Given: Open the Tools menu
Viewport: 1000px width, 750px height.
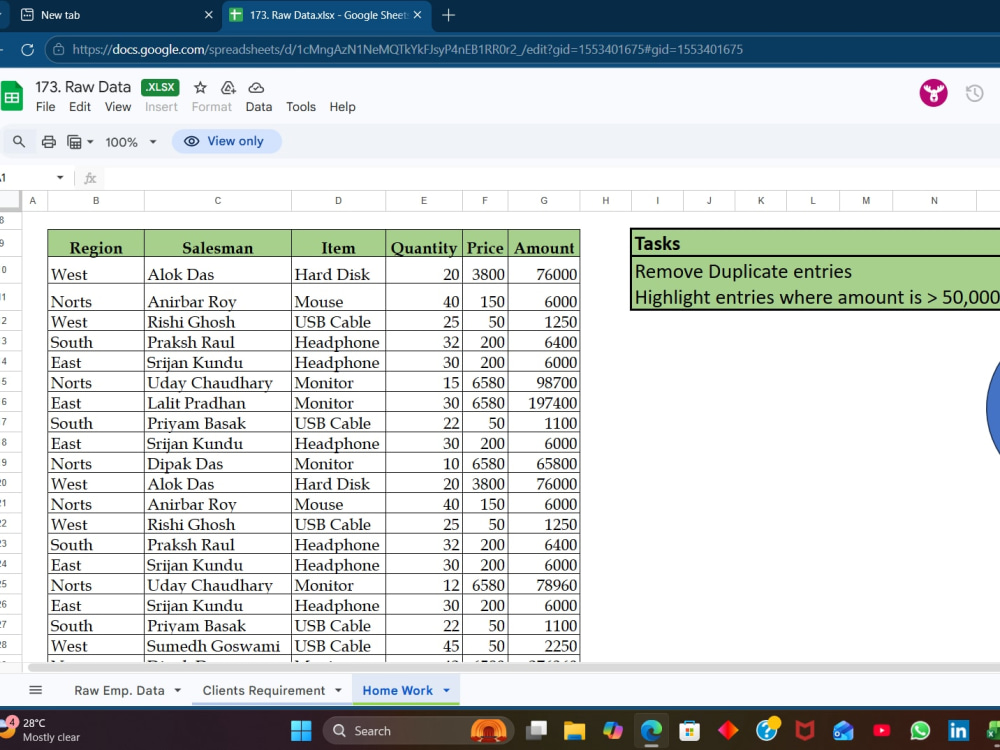Looking at the screenshot, I should (x=301, y=107).
